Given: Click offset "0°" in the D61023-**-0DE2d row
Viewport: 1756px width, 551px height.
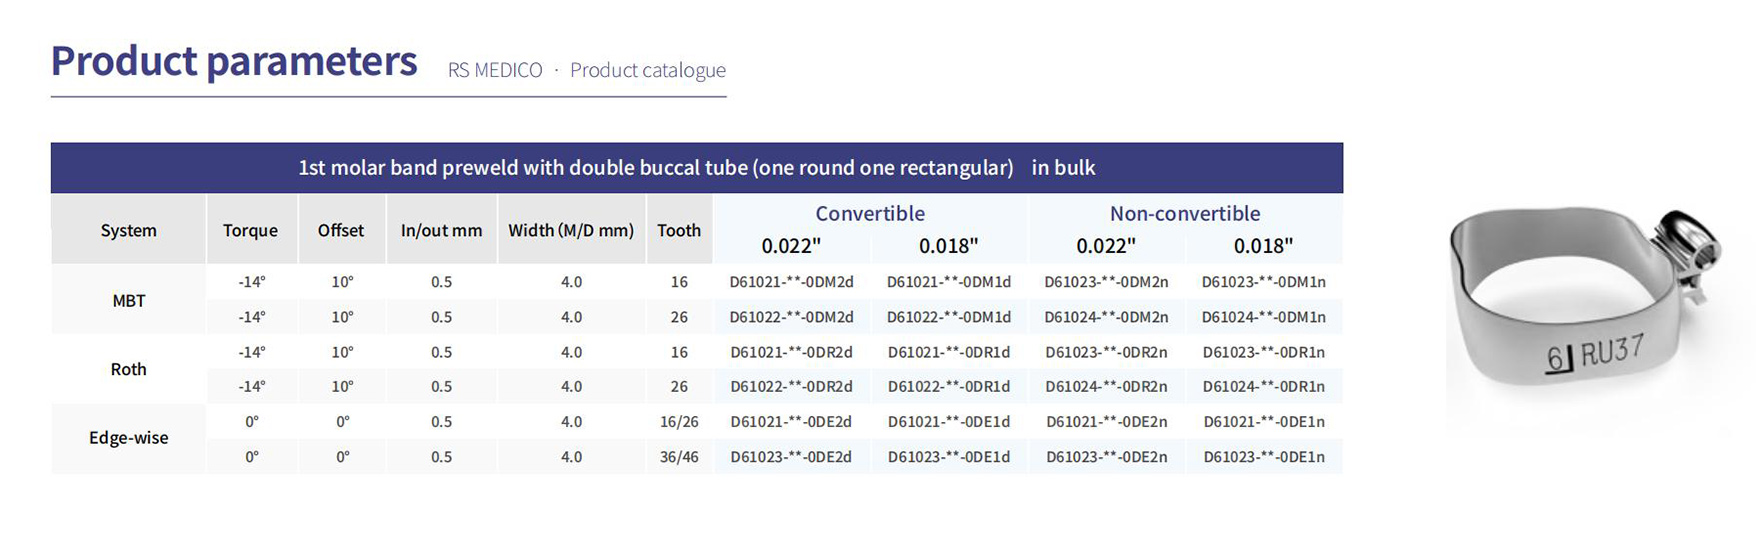Looking at the screenshot, I should (342, 457).
